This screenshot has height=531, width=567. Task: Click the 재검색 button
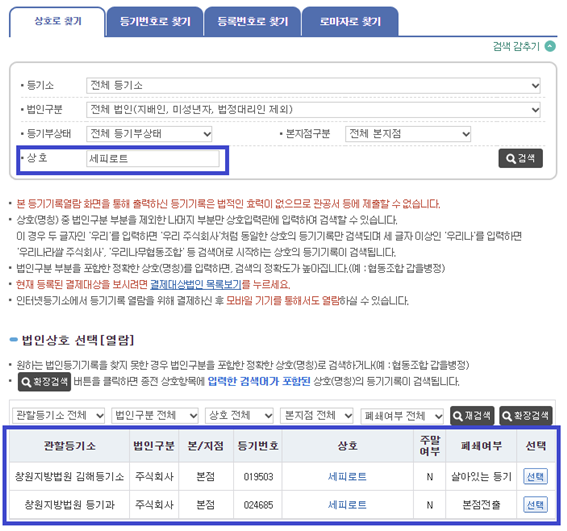(x=472, y=416)
